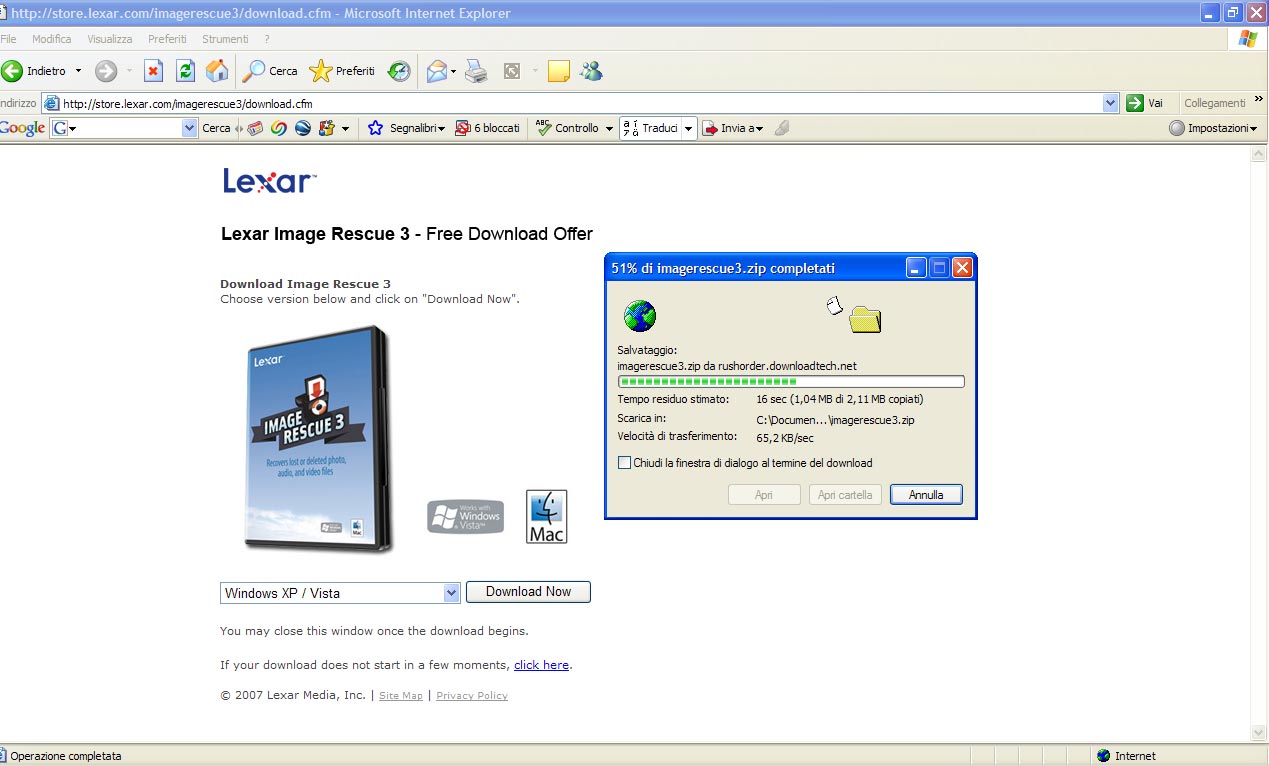1269x766 pixels.
Task: Open browsing history clock icon
Action: tap(399, 71)
